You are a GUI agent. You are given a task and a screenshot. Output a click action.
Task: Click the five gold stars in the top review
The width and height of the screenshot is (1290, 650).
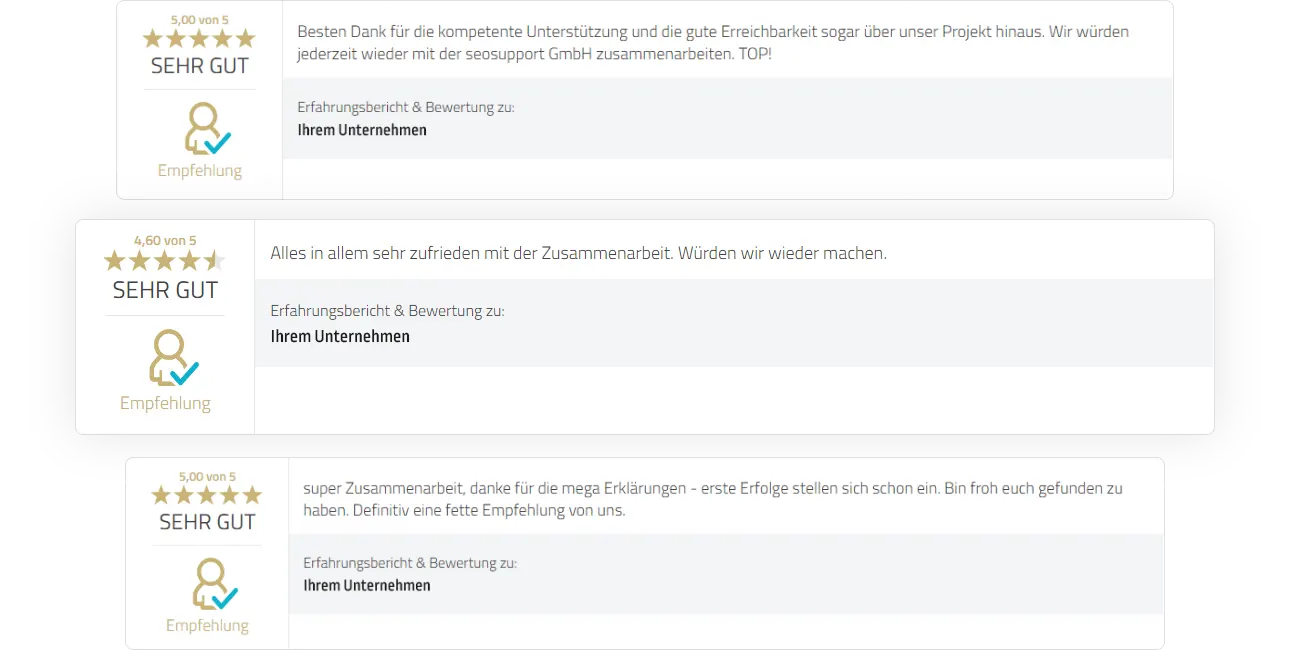tap(199, 39)
